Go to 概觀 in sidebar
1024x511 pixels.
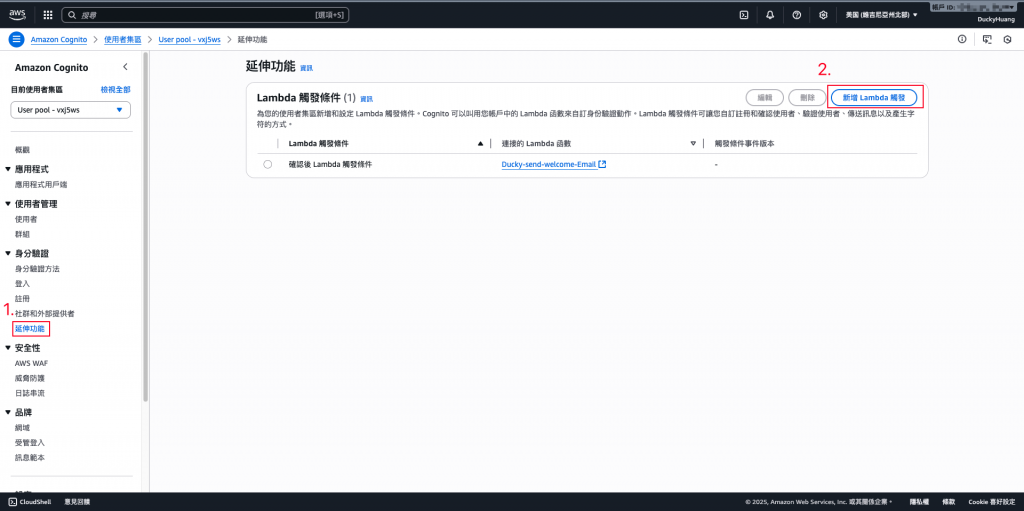22,150
